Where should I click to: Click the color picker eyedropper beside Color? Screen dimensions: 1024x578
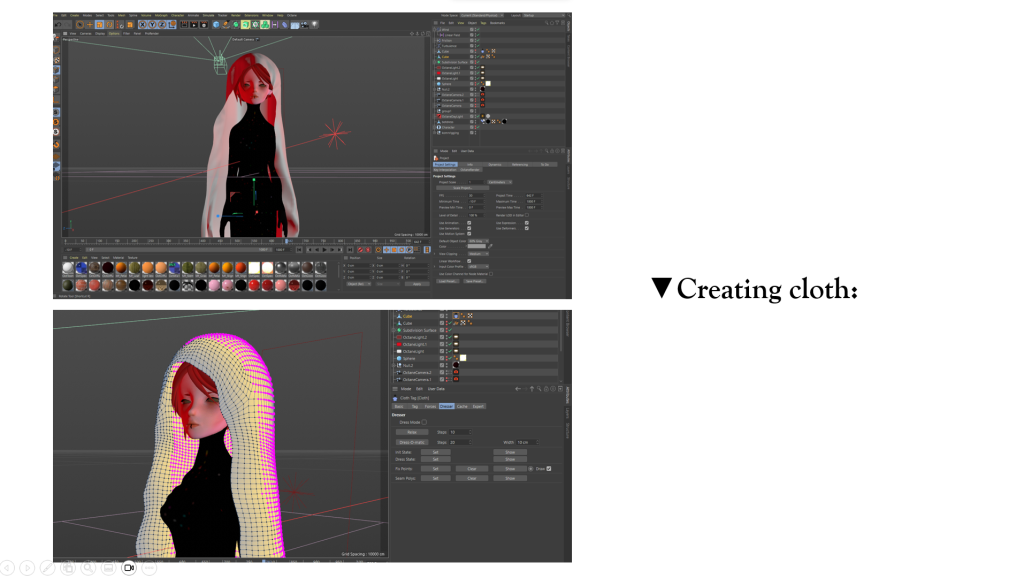pos(490,246)
